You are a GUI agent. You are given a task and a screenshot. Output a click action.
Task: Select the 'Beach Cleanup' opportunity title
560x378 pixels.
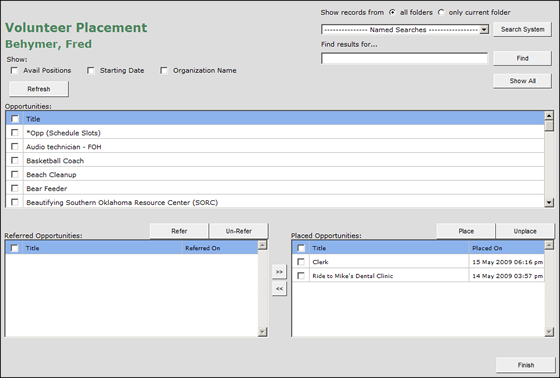[x=51, y=175]
